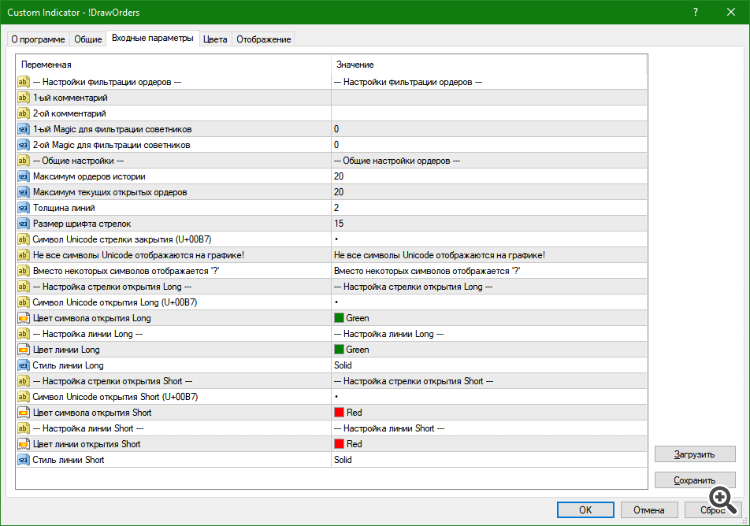This screenshot has height=526, width=750.
Task: Click the 'Значение' column header
Action: [489, 65]
